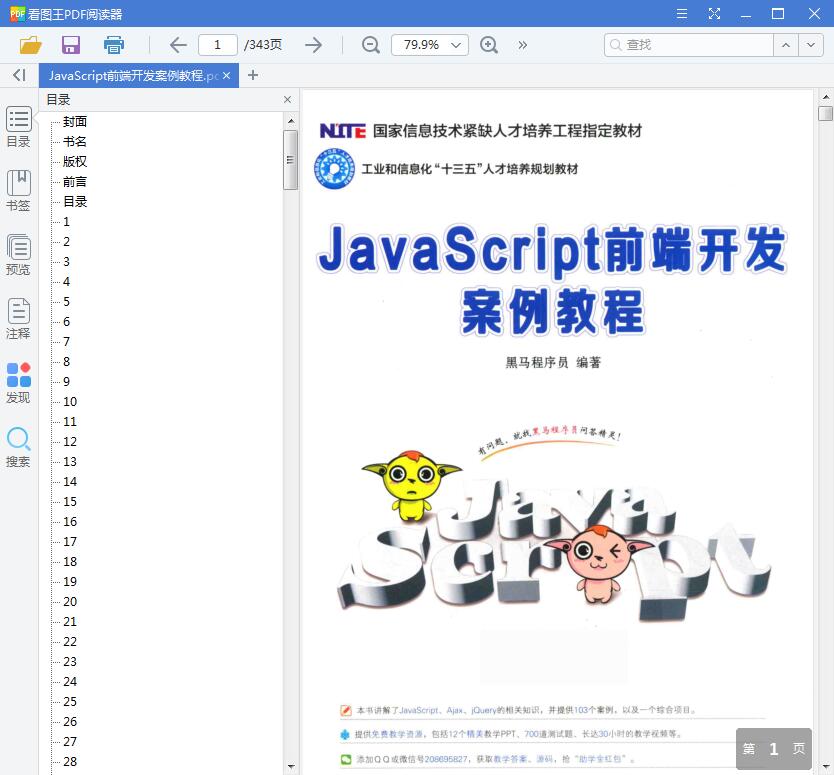The height and width of the screenshot is (775, 834).
Task: Jump to chapter 26 in outline
Action: coord(70,722)
